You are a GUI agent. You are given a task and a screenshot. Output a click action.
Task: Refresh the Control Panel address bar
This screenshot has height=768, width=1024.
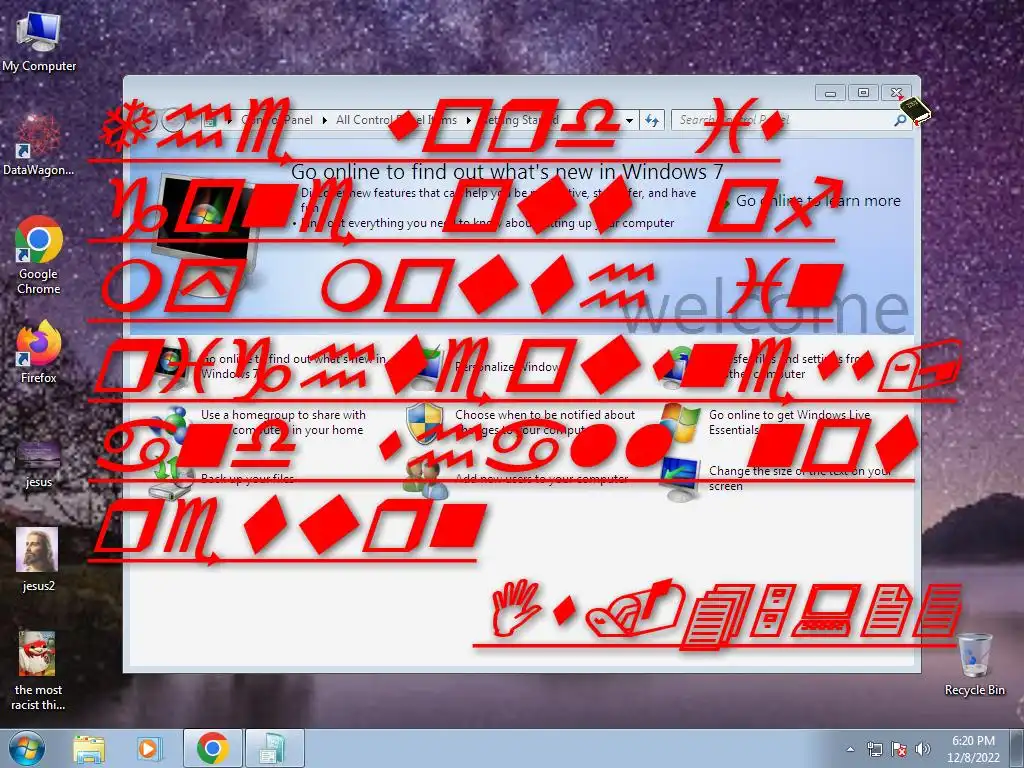[652, 120]
